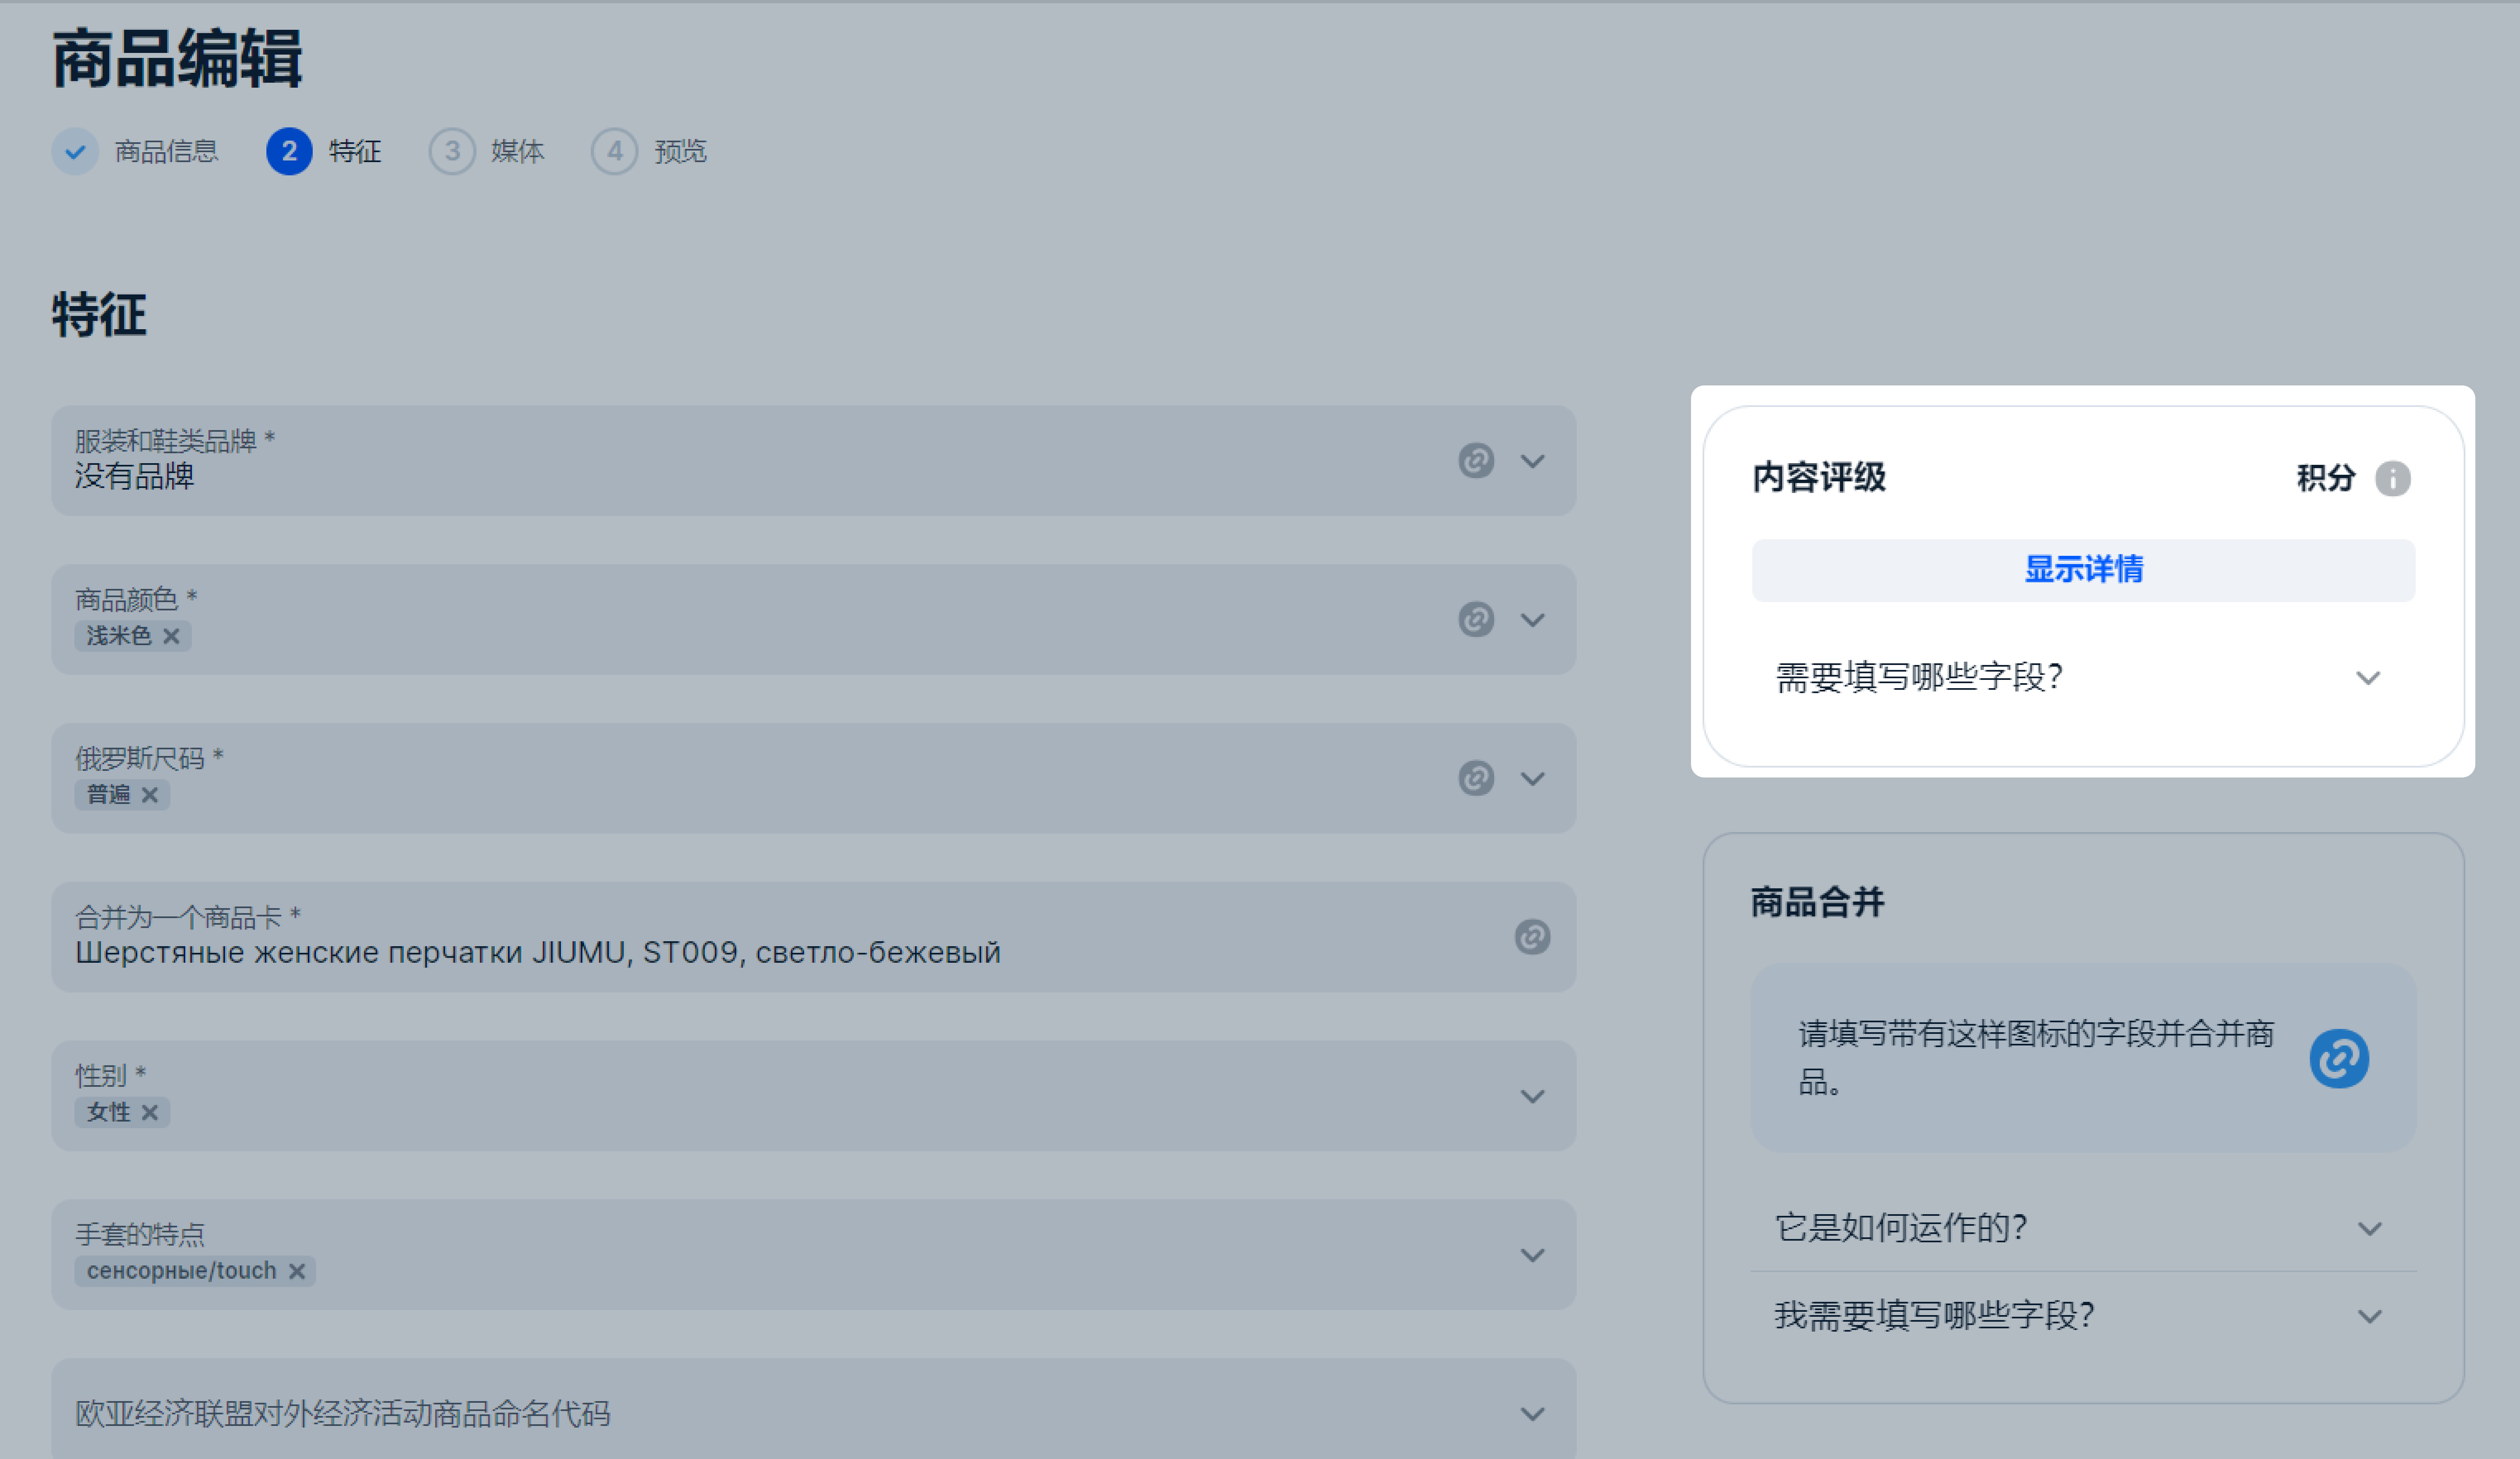Expand 需要填写哪些字段? in 内容评级
This screenshot has width=2520, height=1459.
click(2083, 677)
